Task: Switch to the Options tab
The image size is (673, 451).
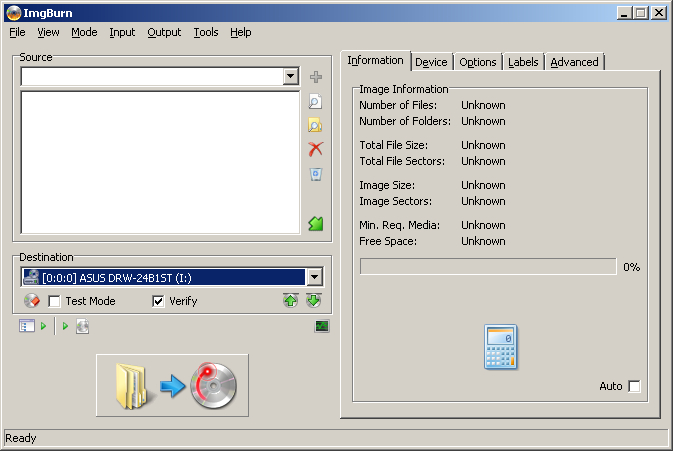Action: click(478, 62)
